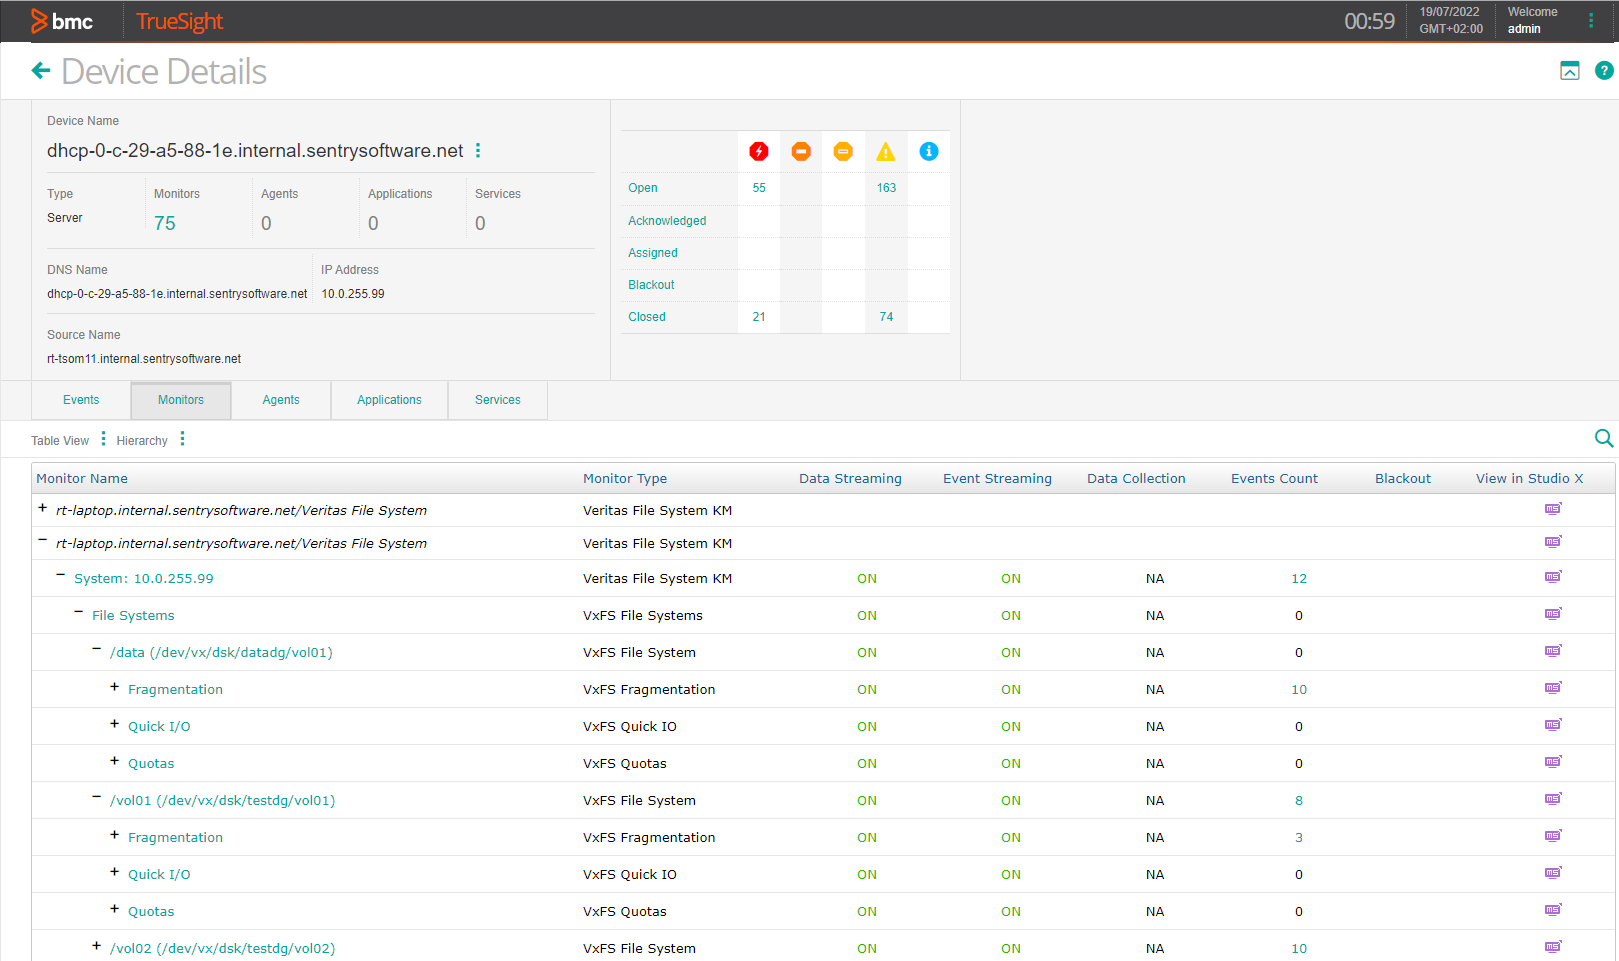The height and width of the screenshot is (961, 1619).
Task: Open the user menu dots next to admin
Action: pos(1591,21)
